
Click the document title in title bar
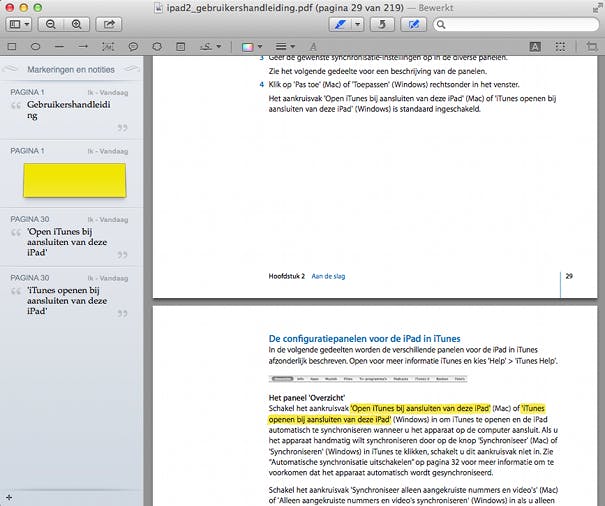point(285,8)
